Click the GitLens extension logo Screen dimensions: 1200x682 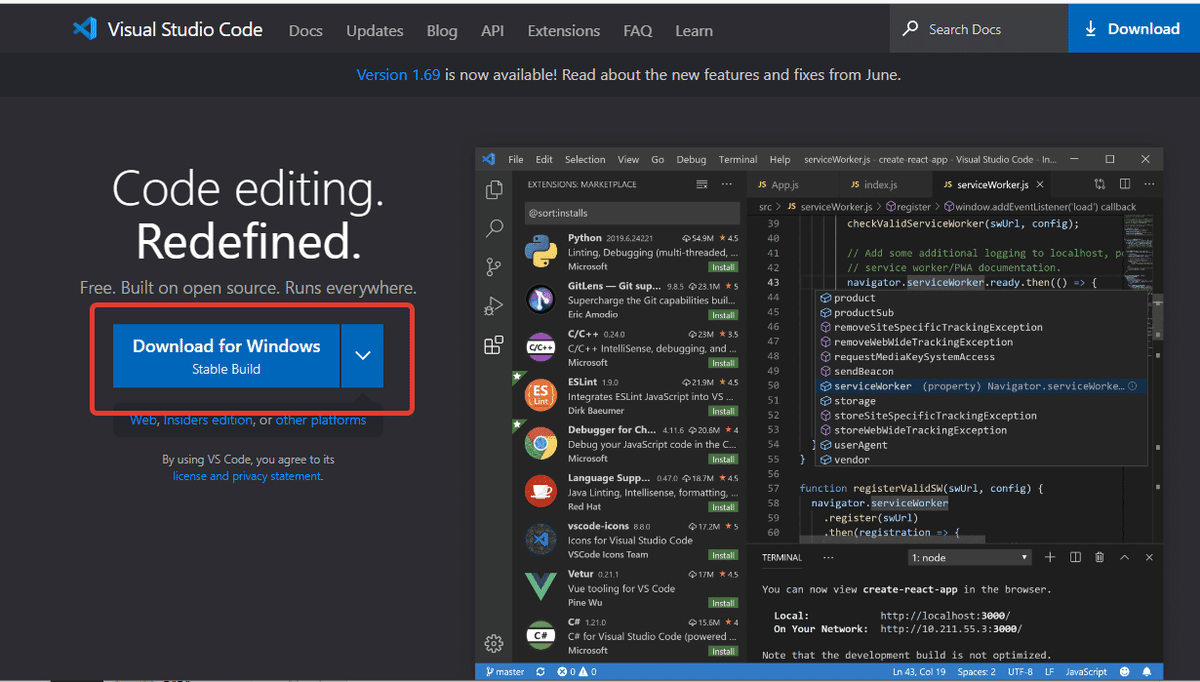click(541, 299)
